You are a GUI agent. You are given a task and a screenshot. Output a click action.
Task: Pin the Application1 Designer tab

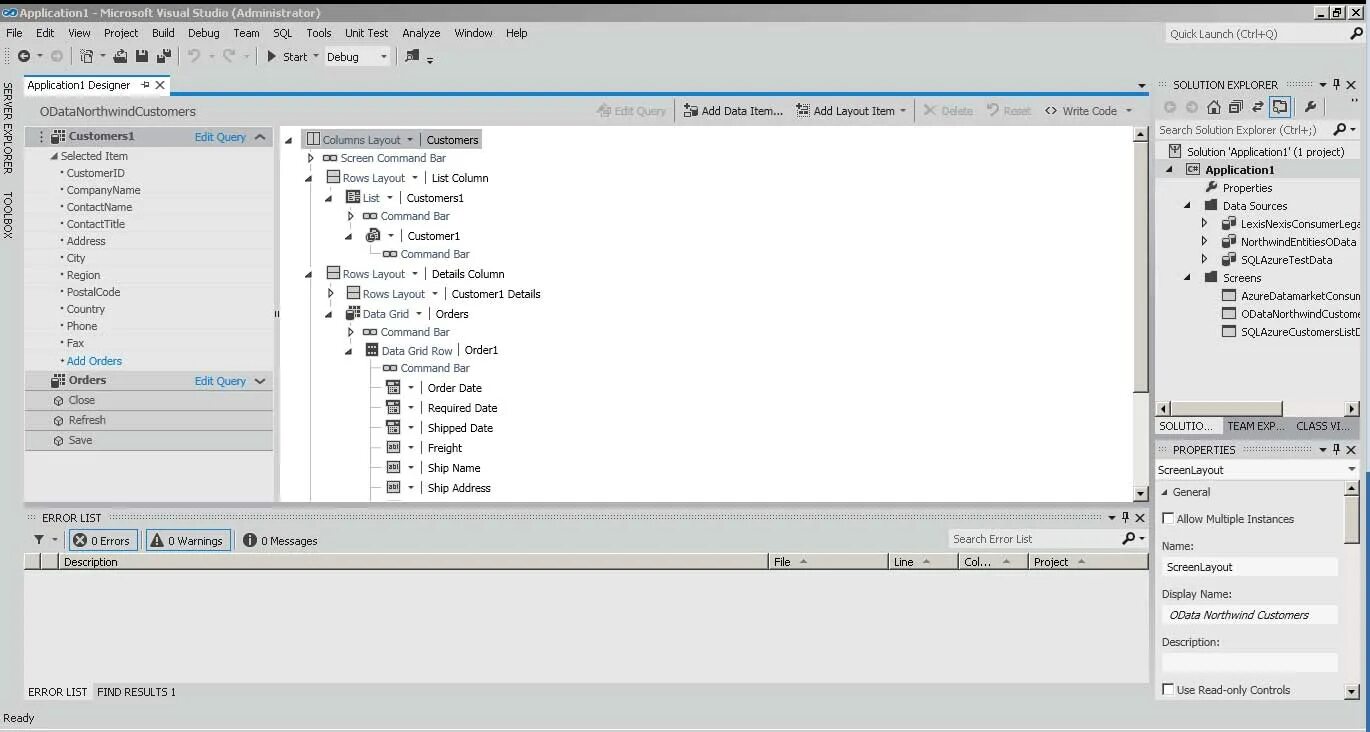click(x=145, y=85)
